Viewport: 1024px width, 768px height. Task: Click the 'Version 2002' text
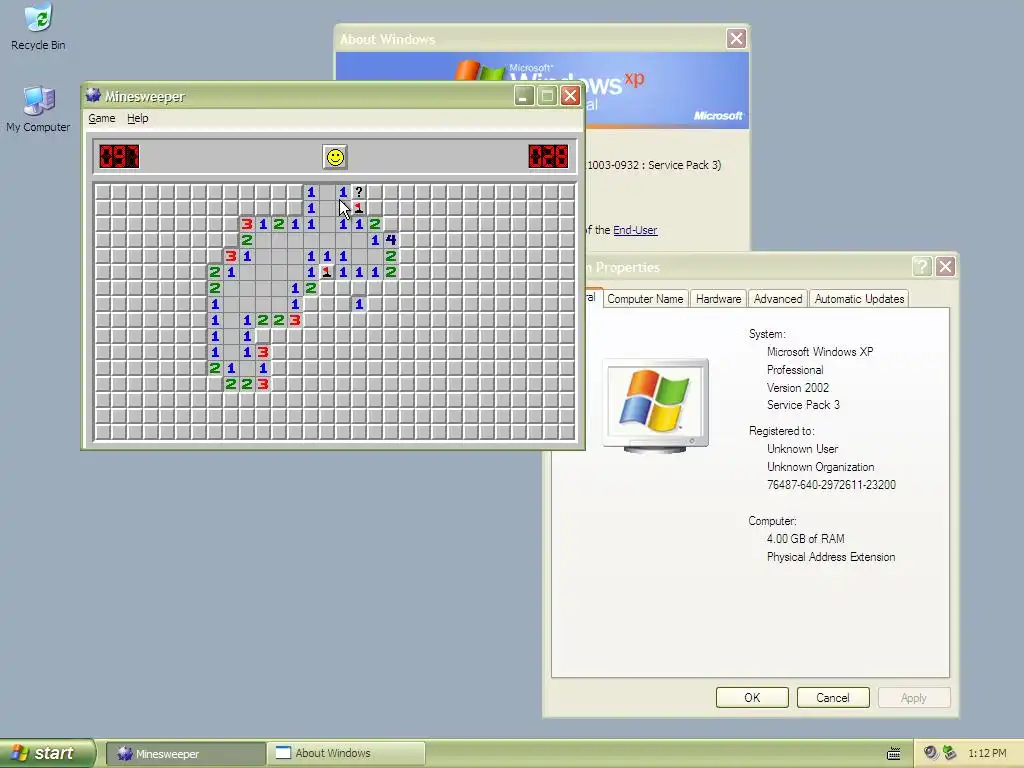coord(797,387)
